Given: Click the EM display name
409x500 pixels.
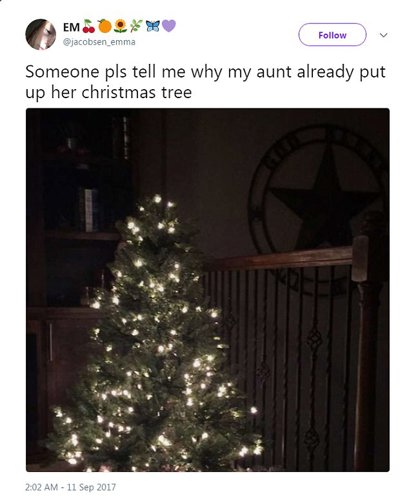Looking at the screenshot, I should [x=71, y=27].
